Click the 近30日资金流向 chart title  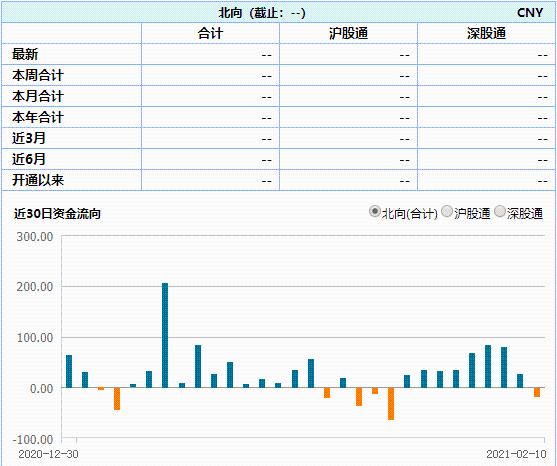[57, 213]
